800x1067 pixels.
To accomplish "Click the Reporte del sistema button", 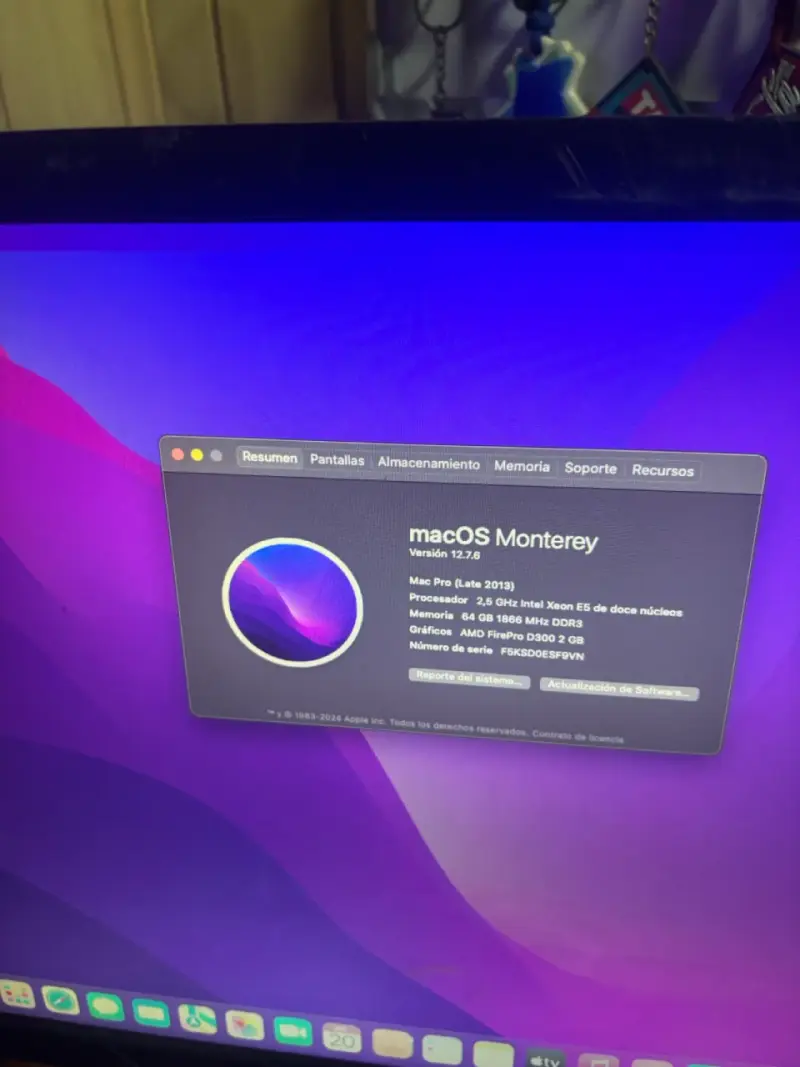I will click(469, 678).
